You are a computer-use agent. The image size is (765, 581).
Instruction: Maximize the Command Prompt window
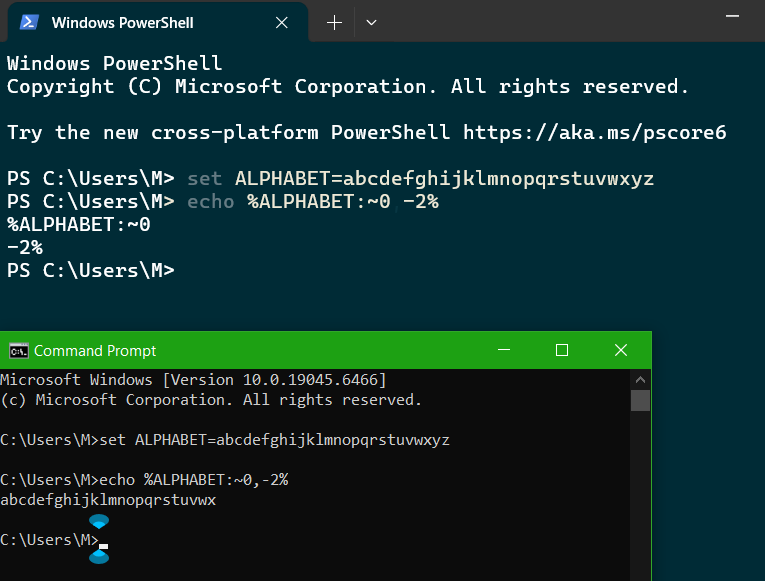(562, 350)
